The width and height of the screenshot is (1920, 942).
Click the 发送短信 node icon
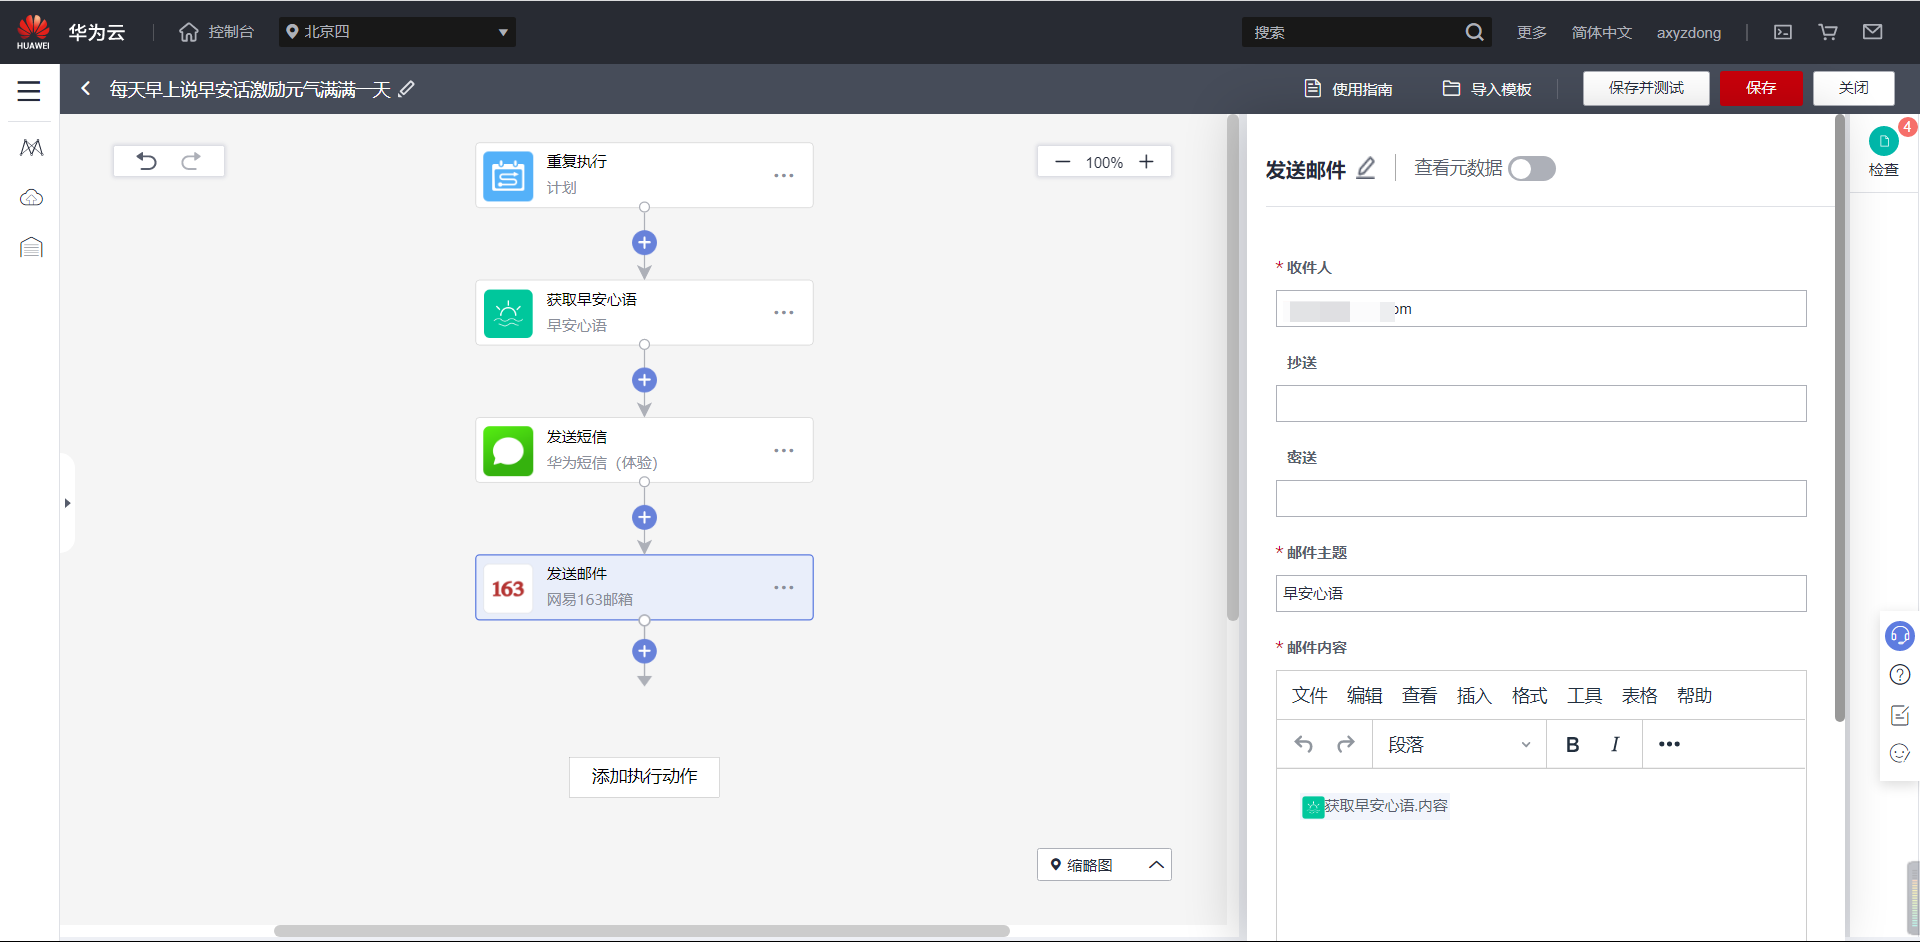coord(508,450)
